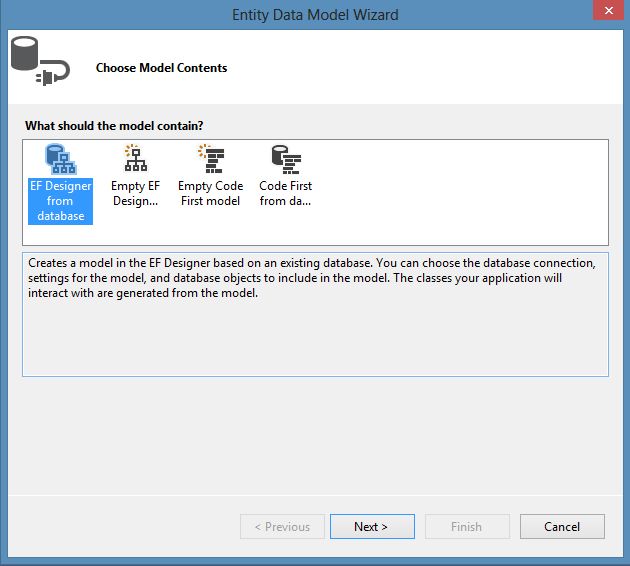Image resolution: width=630 pixels, height=566 pixels.
Task: Click the model description text box
Action: [x=315, y=314]
